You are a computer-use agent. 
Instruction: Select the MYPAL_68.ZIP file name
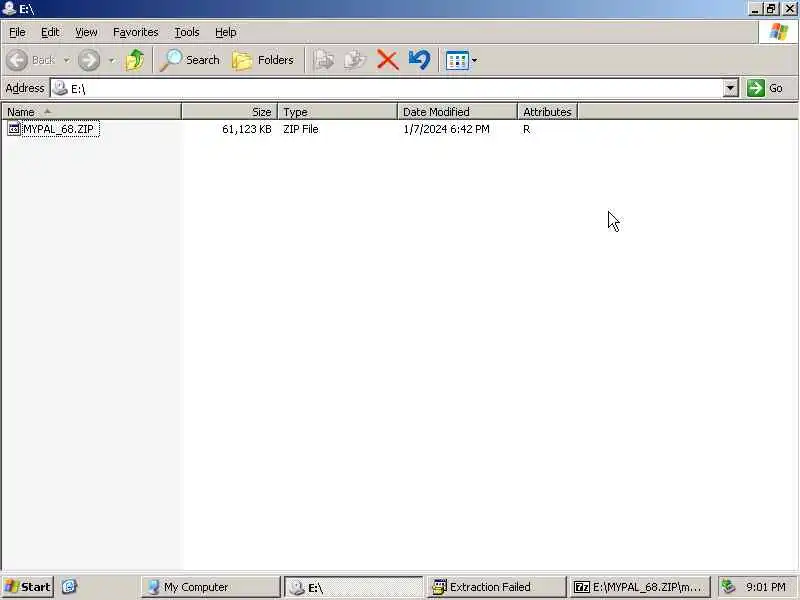(x=59, y=129)
